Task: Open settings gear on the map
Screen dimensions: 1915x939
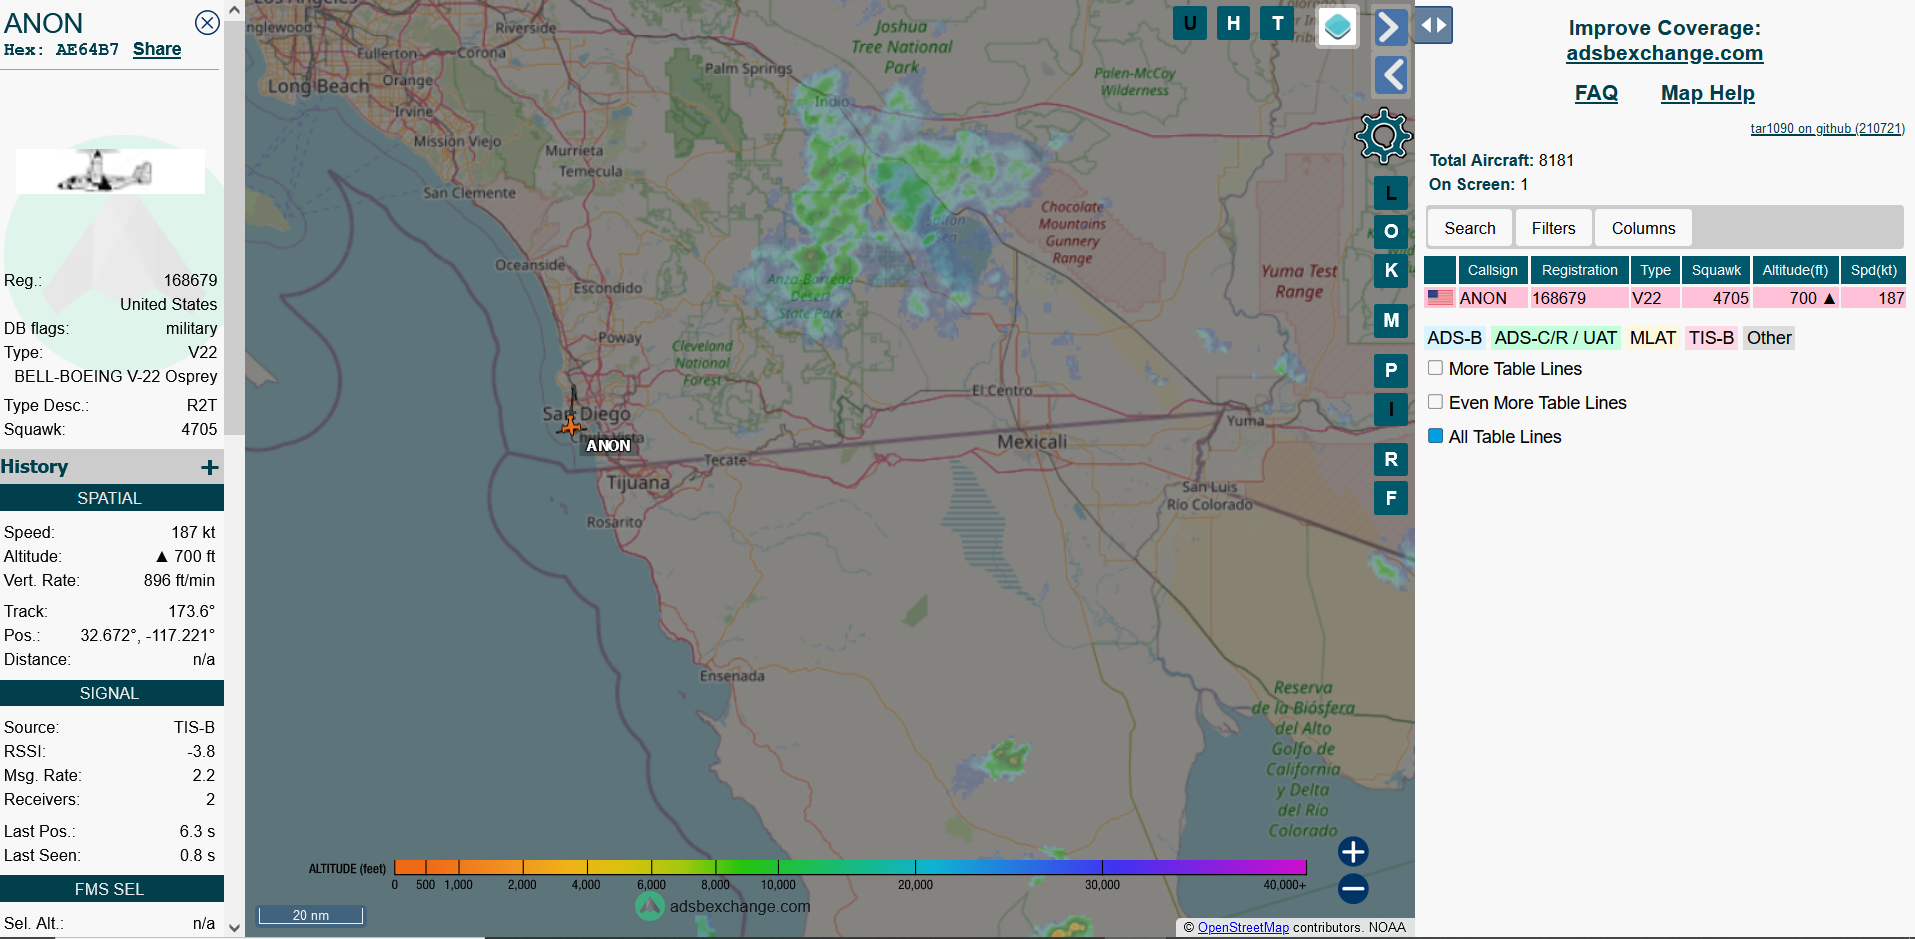Action: click(1384, 136)
